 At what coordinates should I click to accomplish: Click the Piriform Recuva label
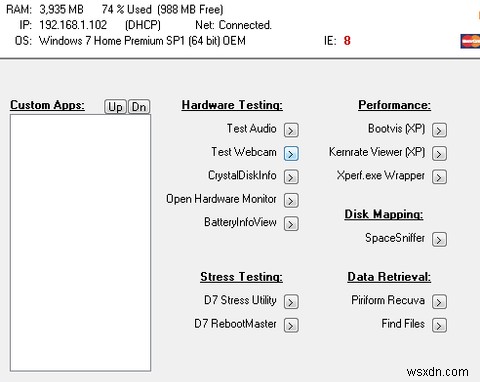[388, 300]
